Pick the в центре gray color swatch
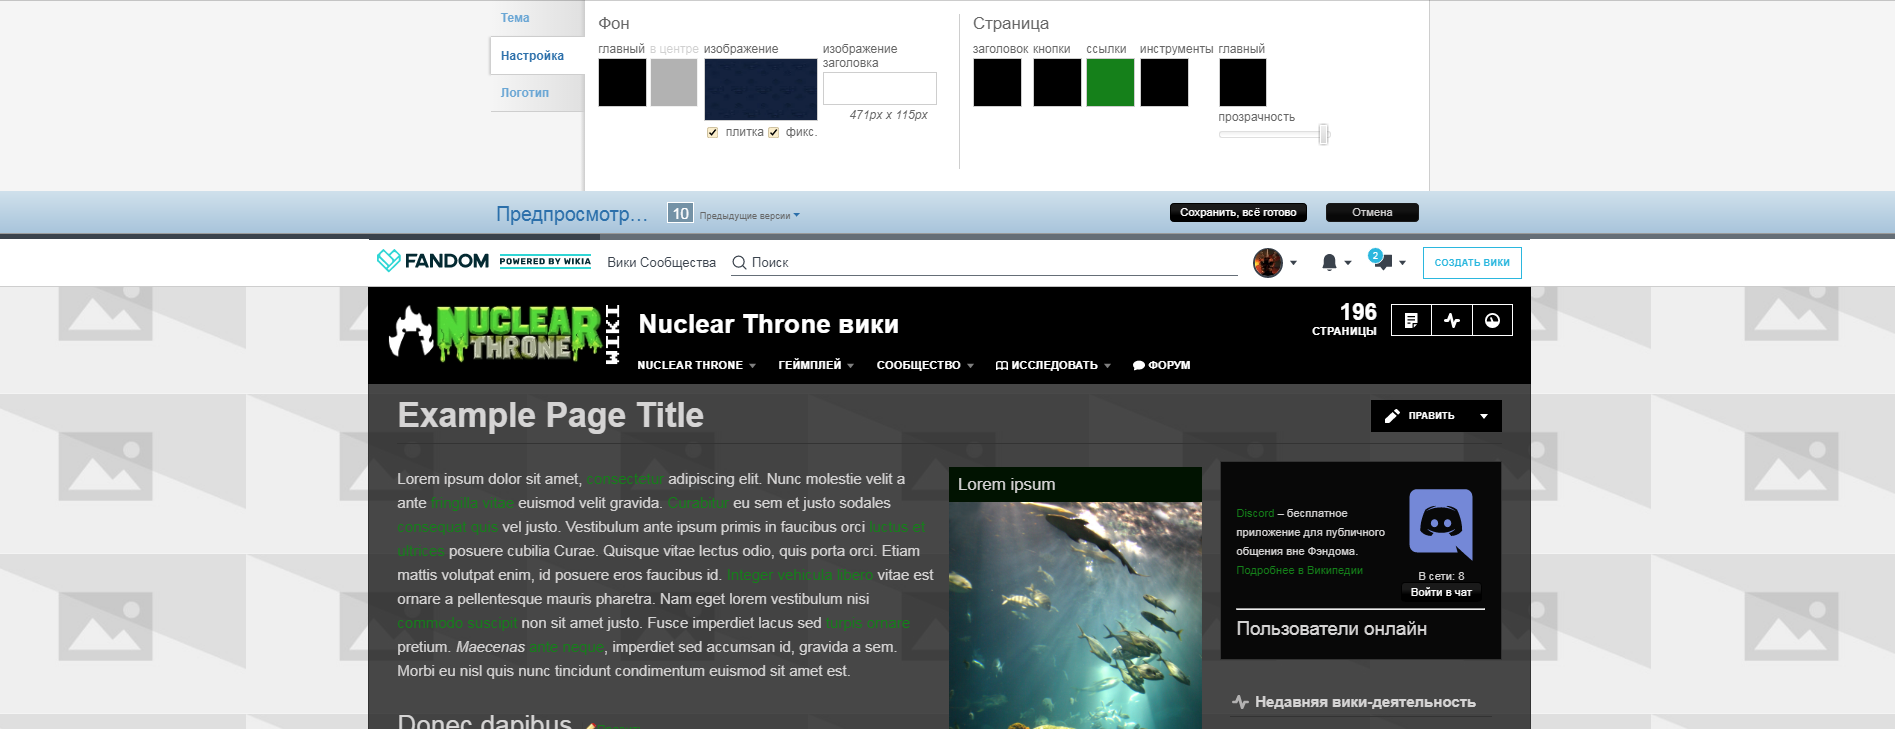 (674, 82)
